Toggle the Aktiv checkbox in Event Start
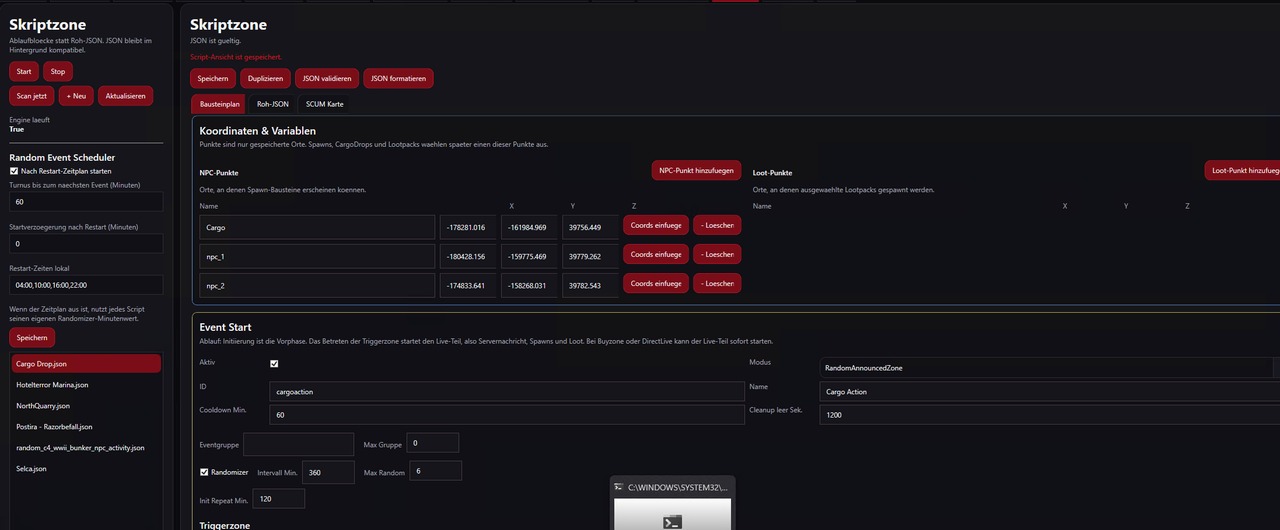Screen dimensions: 1280x530 [x=274, y=363]
